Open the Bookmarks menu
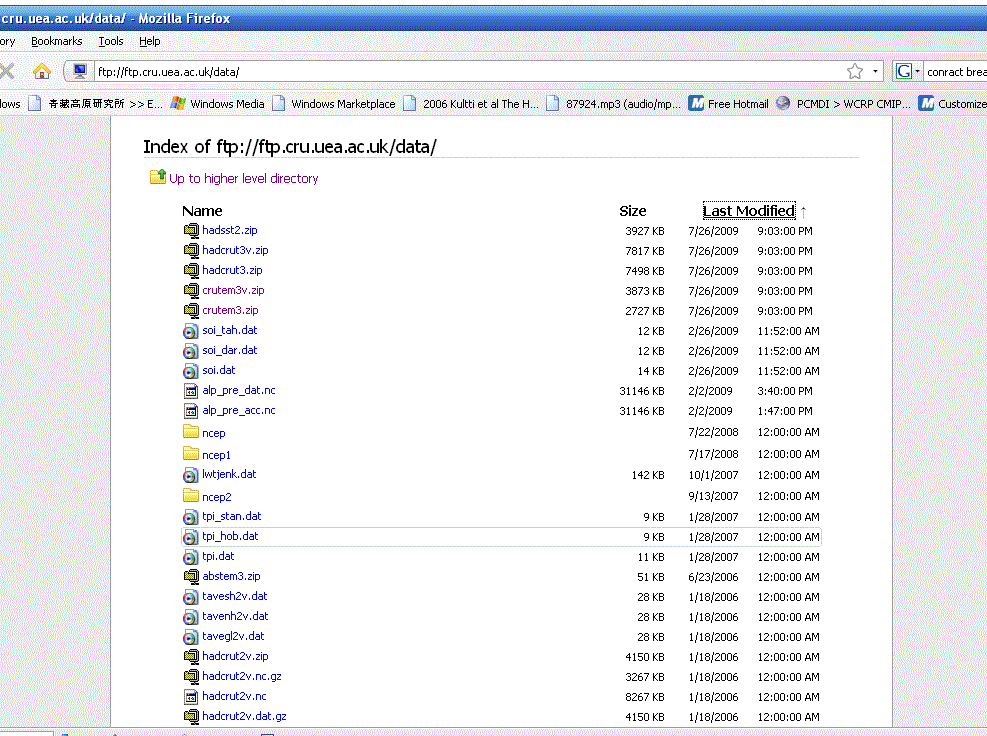Image resolution: width=987 pixels, height=736 pixels. point(56,41)
